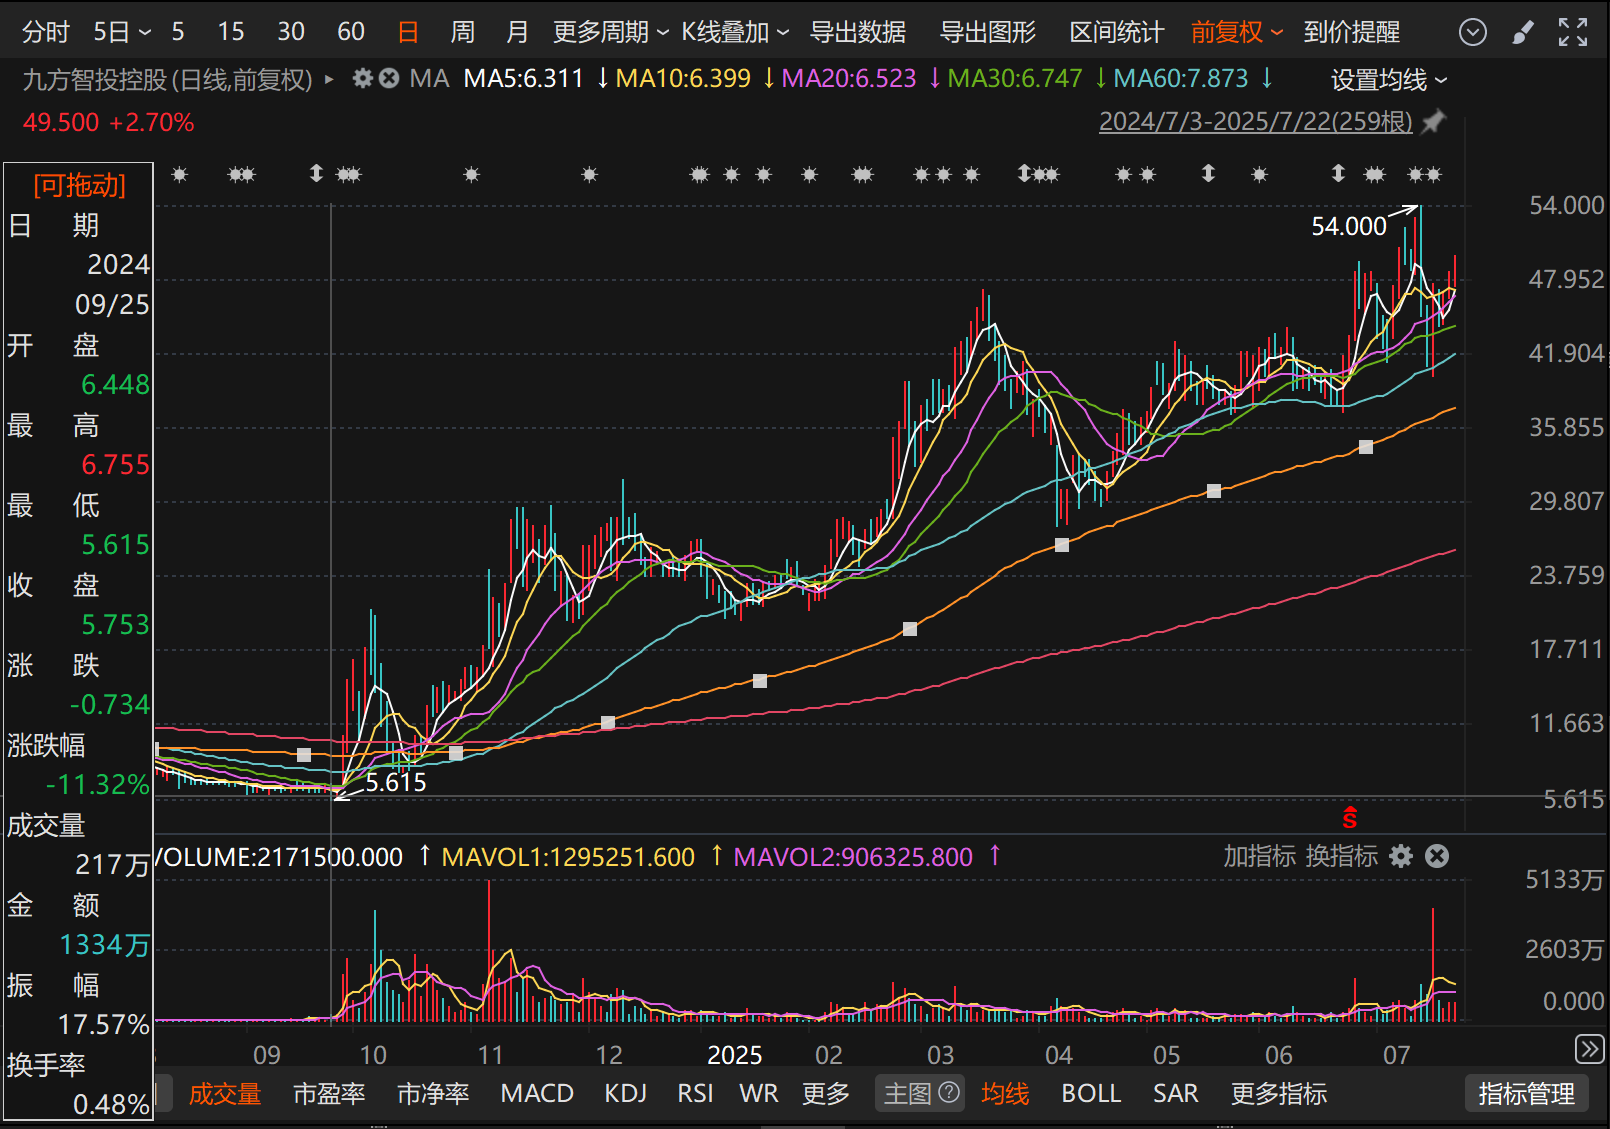This screenshot has width=1610, height=1129.
Task: Open 更多指标 more indicators
Action: pyautogui.click(x=1279, y=1093)
